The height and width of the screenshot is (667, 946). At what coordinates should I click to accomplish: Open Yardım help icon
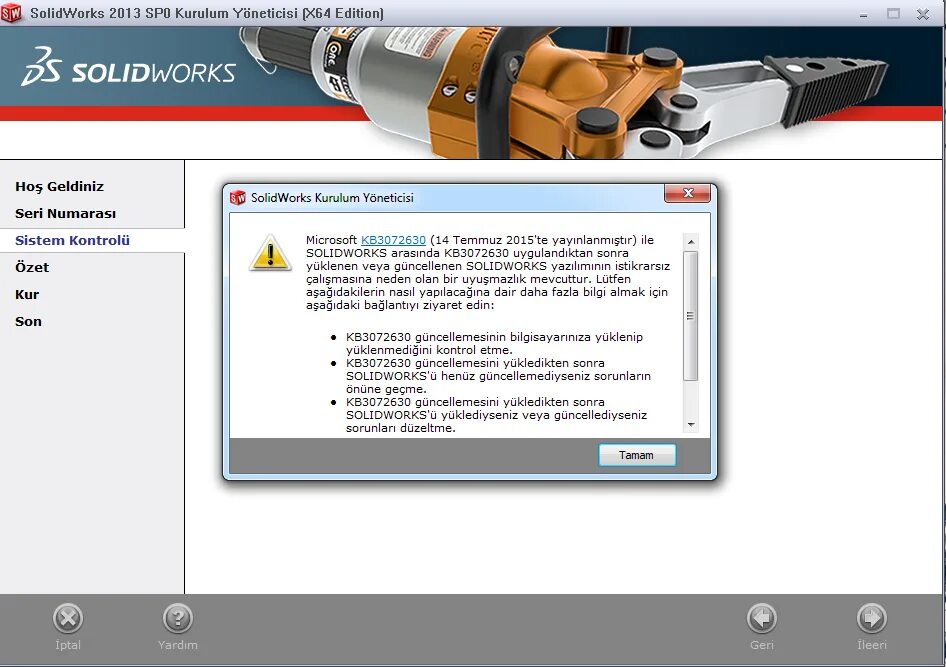click(177, 618)
